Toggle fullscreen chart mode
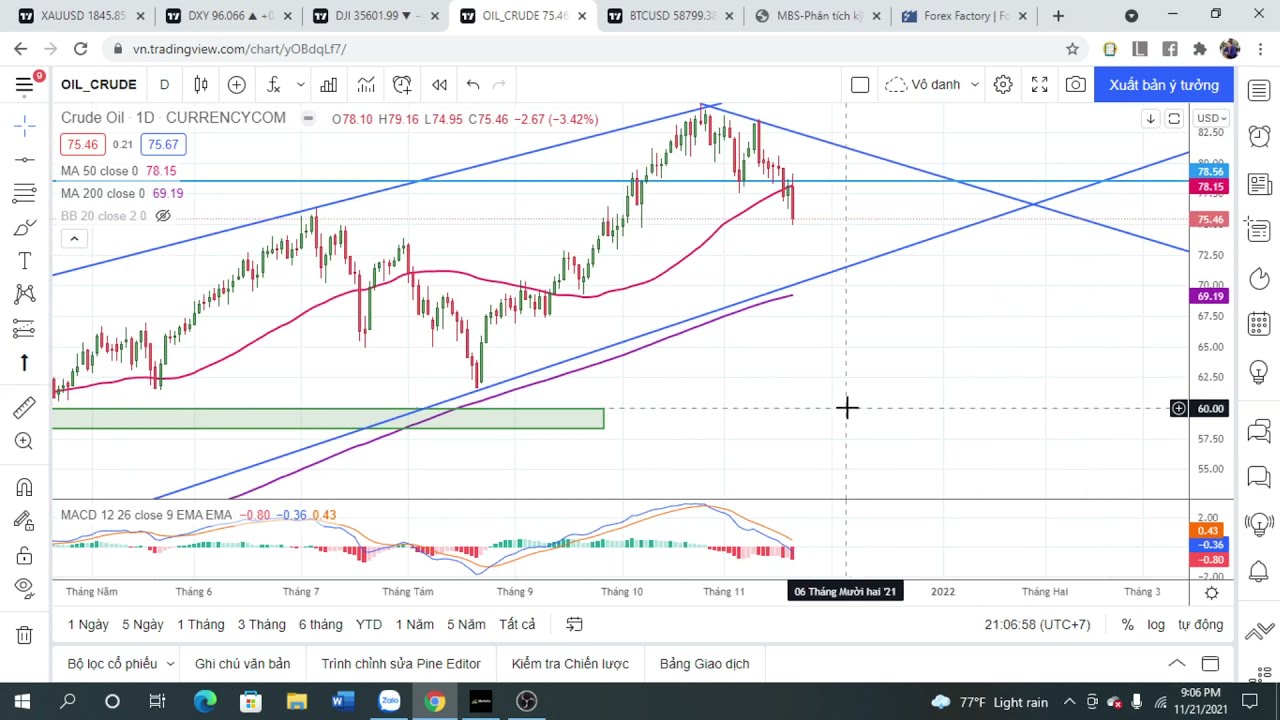The image size is (1280, 720). pyautogui.click(x=1039, y=85)
